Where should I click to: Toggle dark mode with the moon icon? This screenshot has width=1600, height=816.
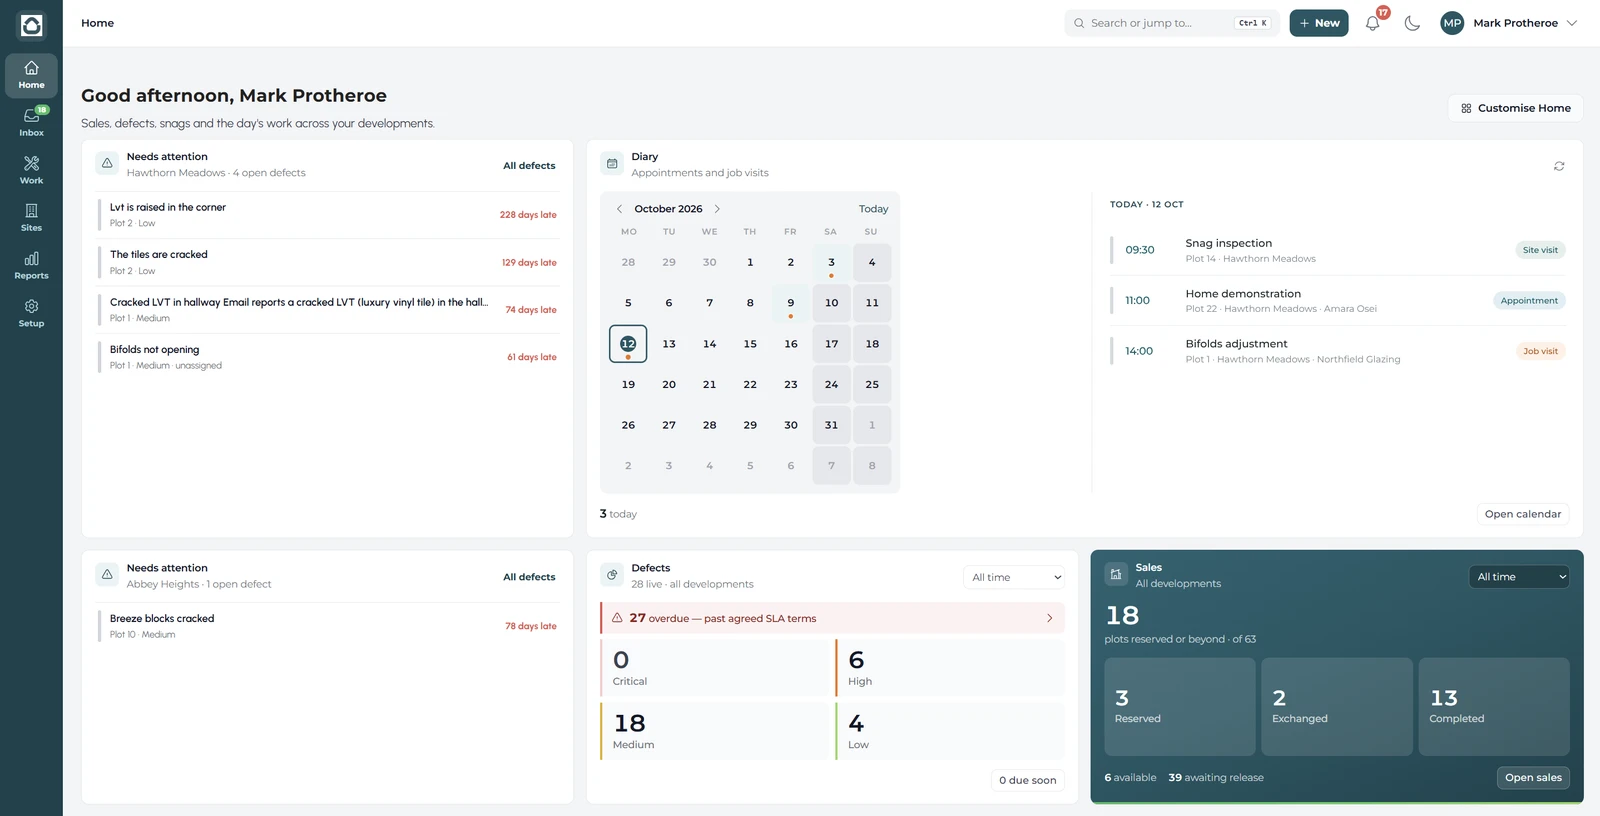(1412, 23)
